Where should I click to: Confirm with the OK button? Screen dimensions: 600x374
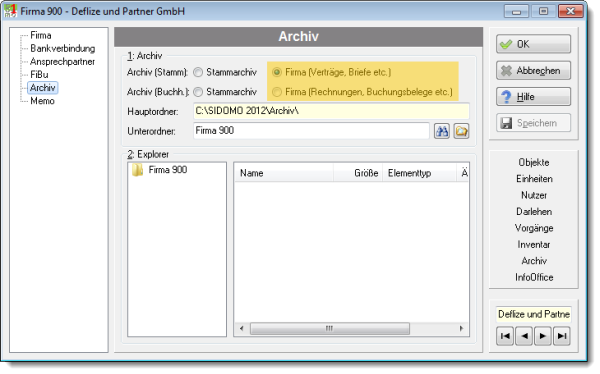(x=533, y=44)
